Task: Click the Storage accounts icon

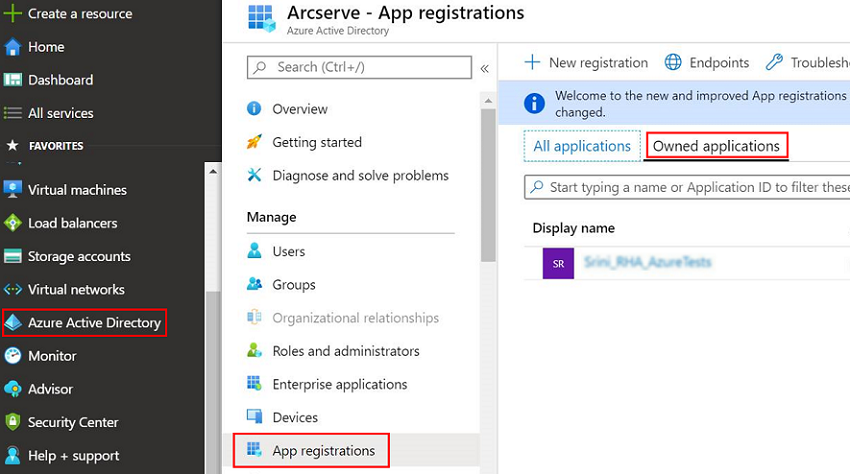Action: (x=12, y=256)
